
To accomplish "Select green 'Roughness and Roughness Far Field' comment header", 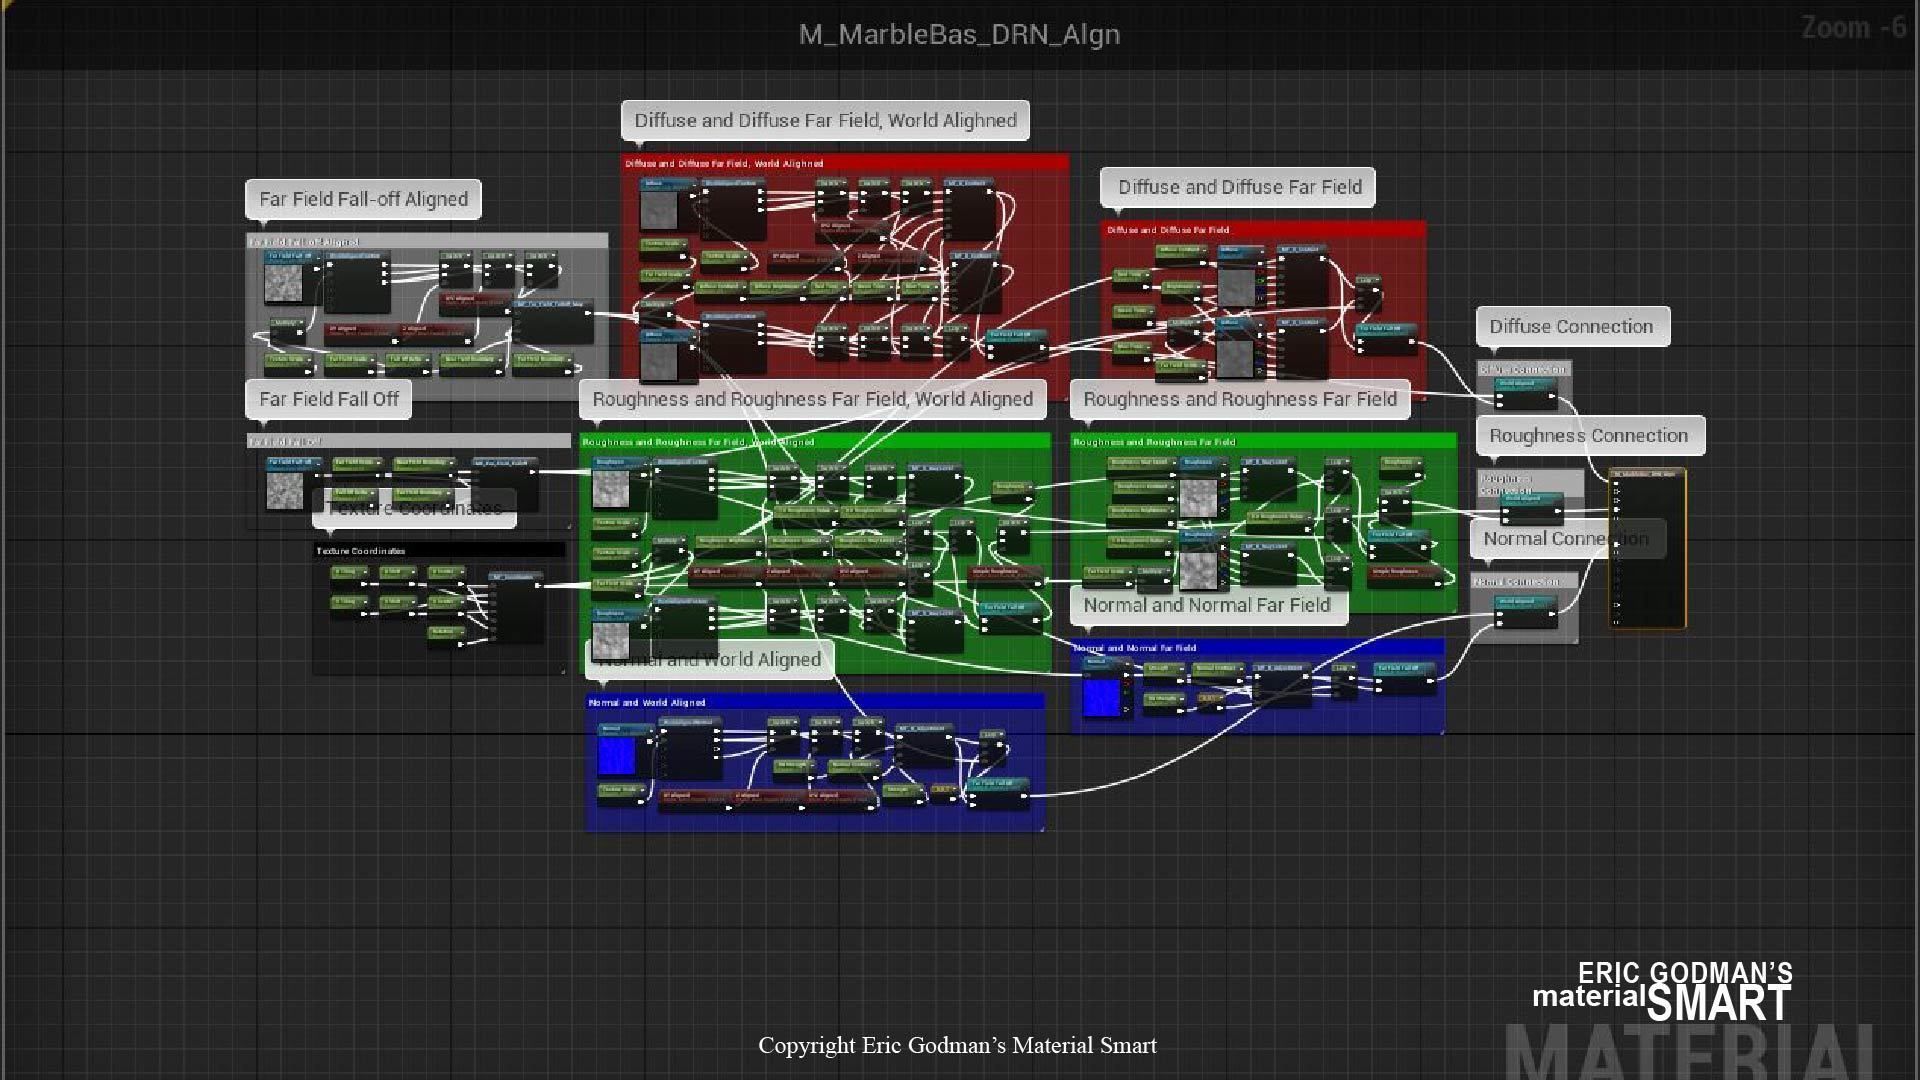I will click(x=1262, y=441).
